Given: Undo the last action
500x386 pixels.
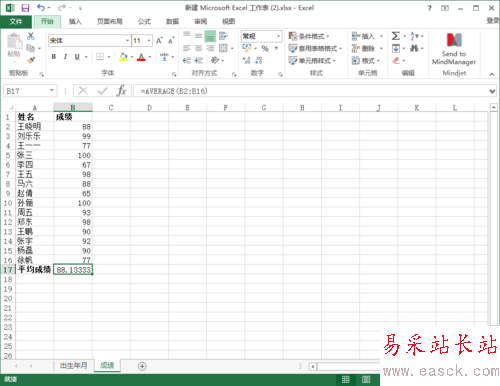Looking at the screenshot, I should pyautogui.click(x=41, y=8).
